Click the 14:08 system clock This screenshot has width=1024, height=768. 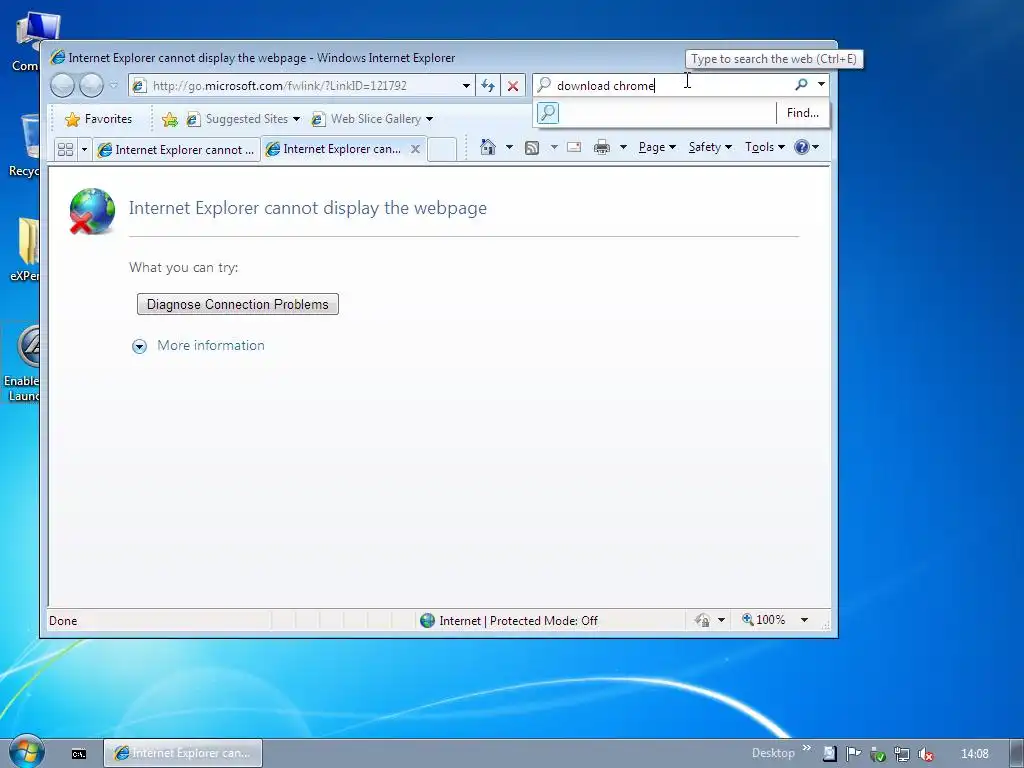(x=974, y=754)
